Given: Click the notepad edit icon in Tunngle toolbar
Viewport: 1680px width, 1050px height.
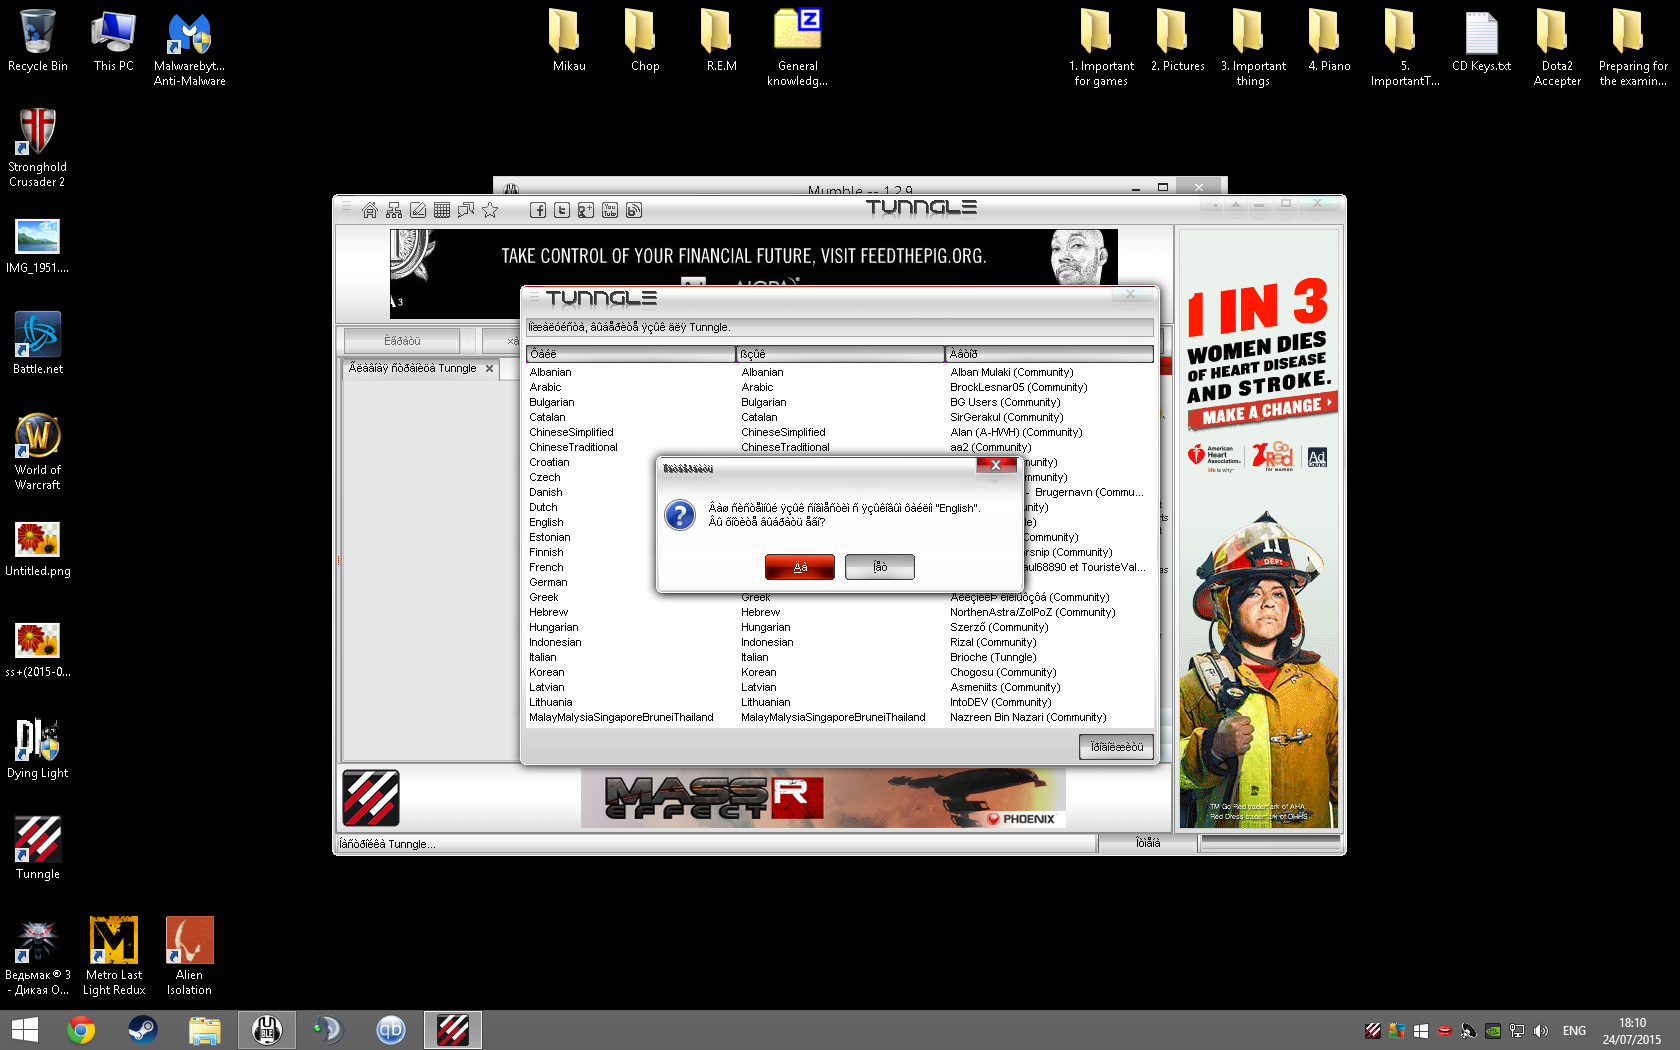Looking at the screenshot, I should (x=418, y=210).
